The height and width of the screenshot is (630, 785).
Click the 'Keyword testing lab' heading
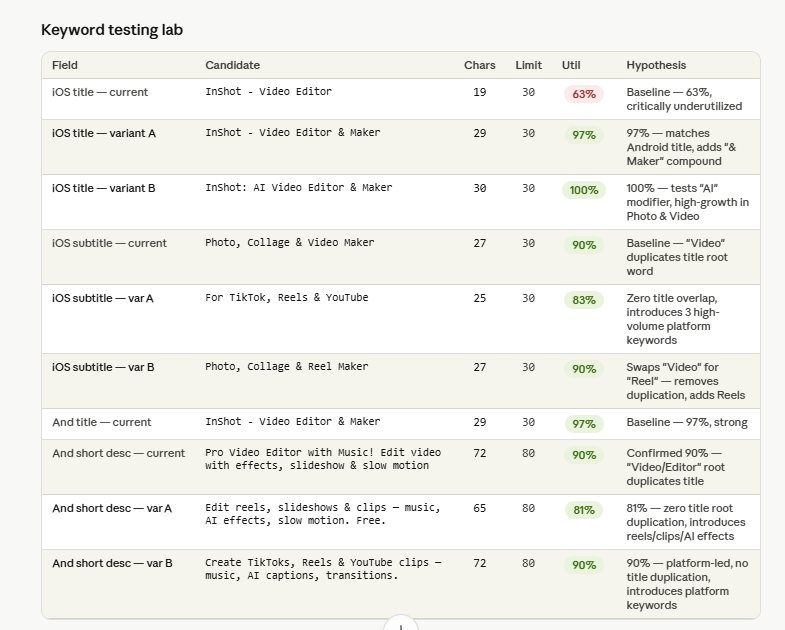click(112, 30)
